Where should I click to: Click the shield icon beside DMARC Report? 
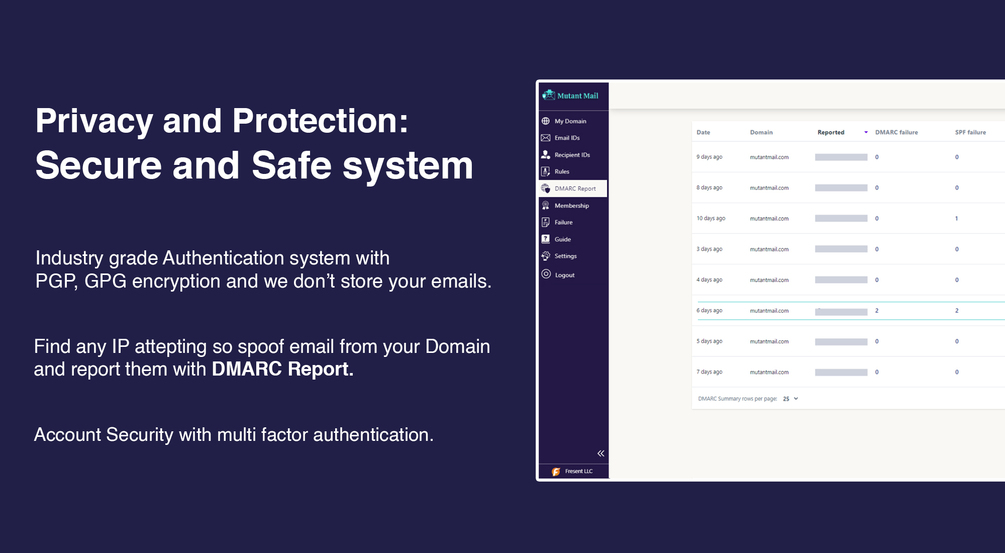545,188
